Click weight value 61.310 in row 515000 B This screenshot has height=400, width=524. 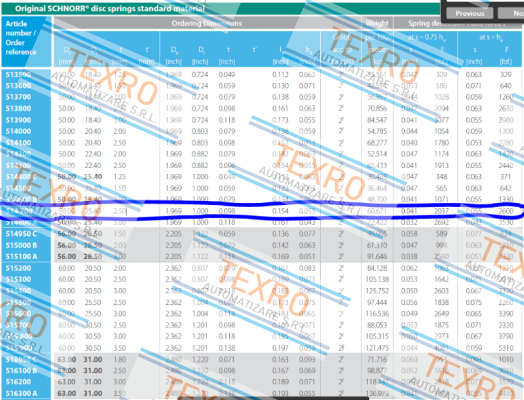377,245
